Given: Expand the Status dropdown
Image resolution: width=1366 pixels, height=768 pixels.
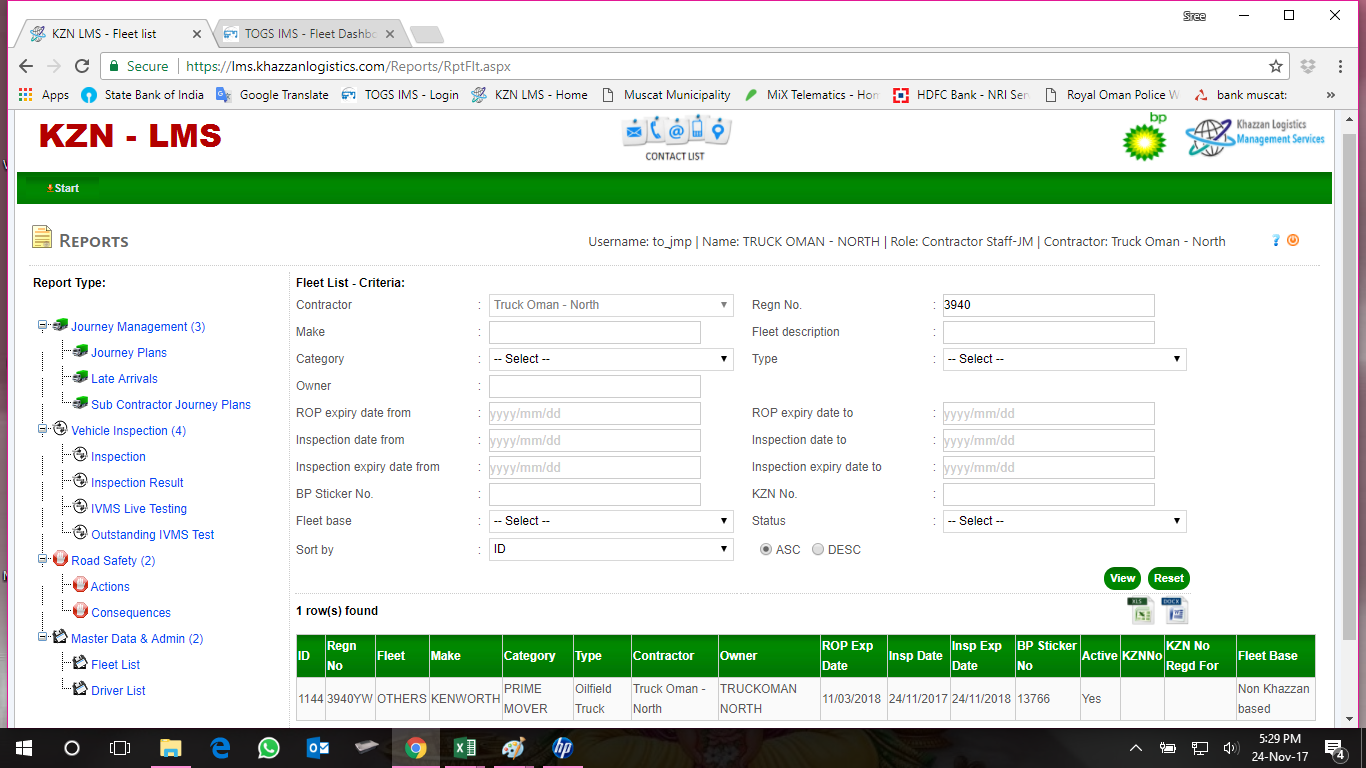Looking at the screenshot, I should pyautogui.click(x=1064, y=521).
